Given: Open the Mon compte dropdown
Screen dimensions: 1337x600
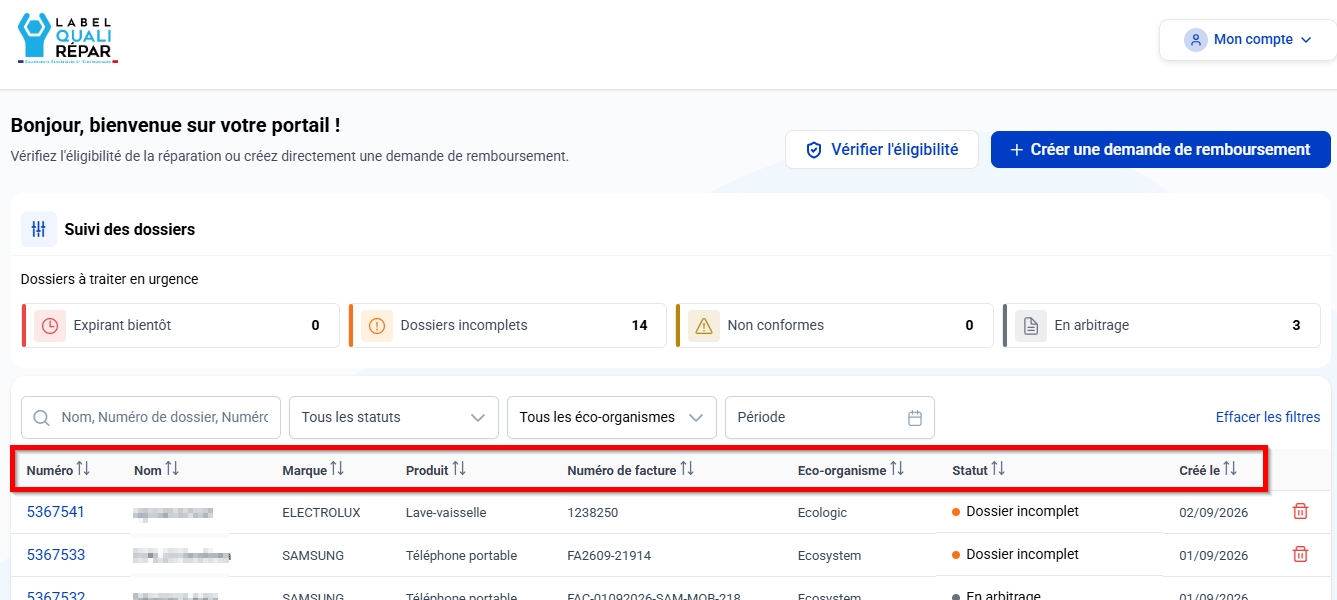Looking at the screenshot, I should click(1247, 40).
